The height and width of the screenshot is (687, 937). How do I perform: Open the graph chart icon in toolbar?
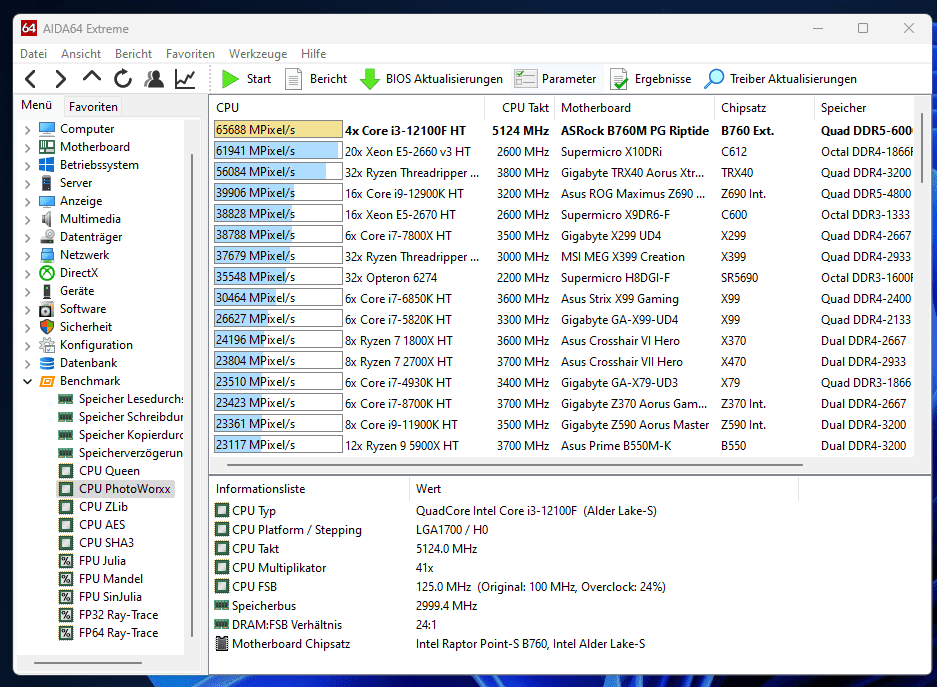[x=185, y=79]
